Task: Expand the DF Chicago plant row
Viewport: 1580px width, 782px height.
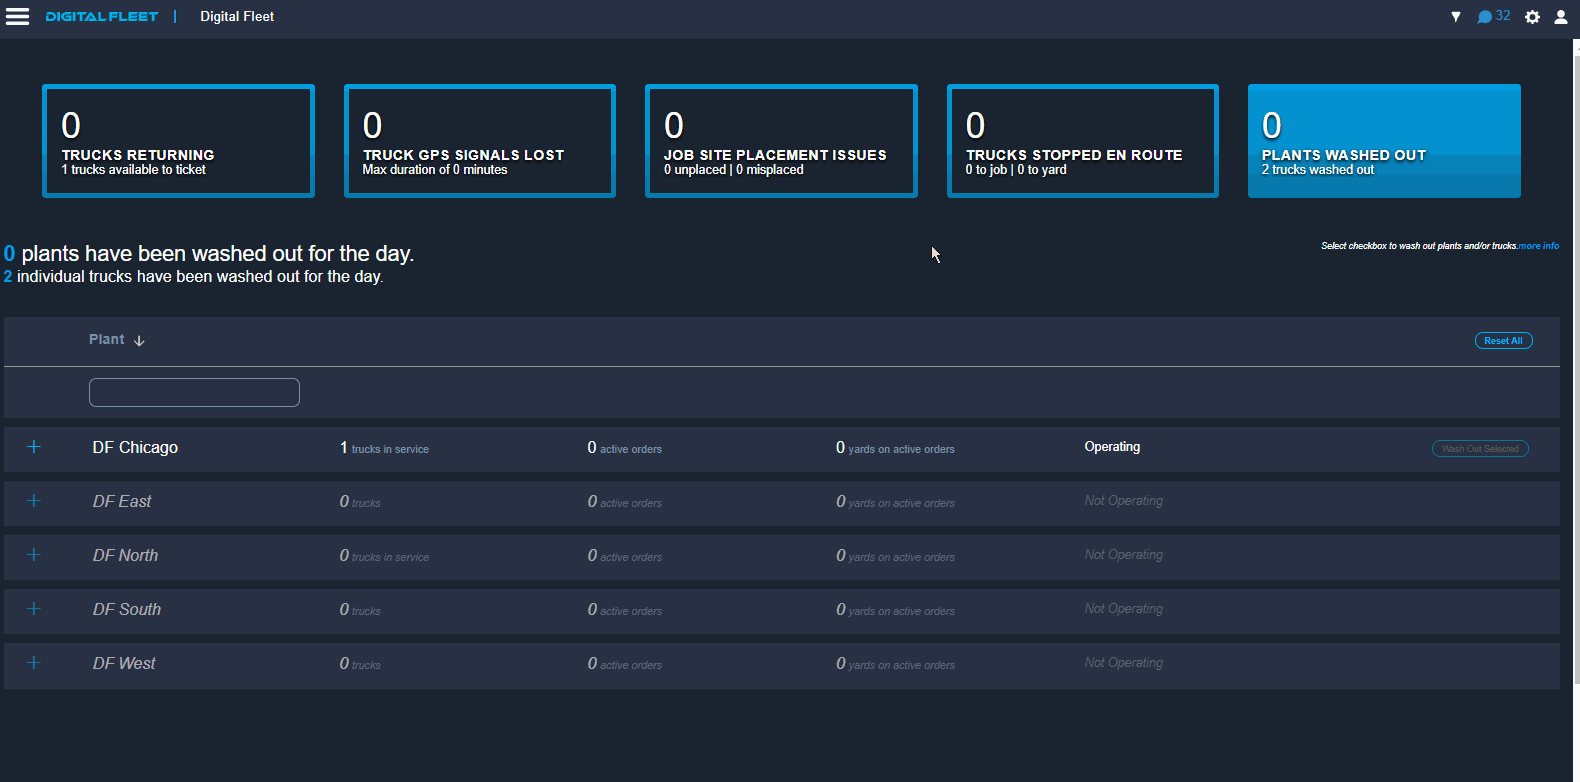Action: (34, 447)
